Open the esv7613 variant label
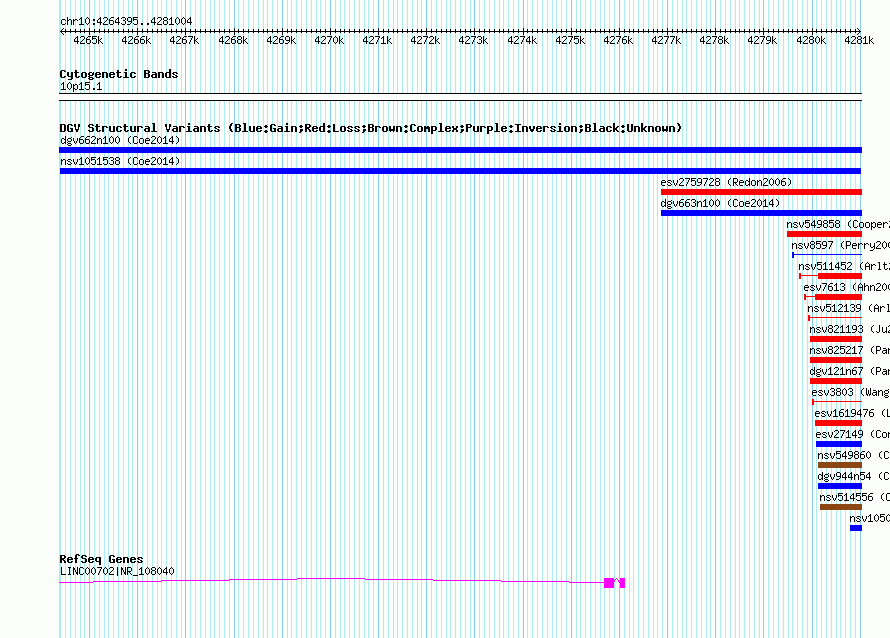 point(846,287)
